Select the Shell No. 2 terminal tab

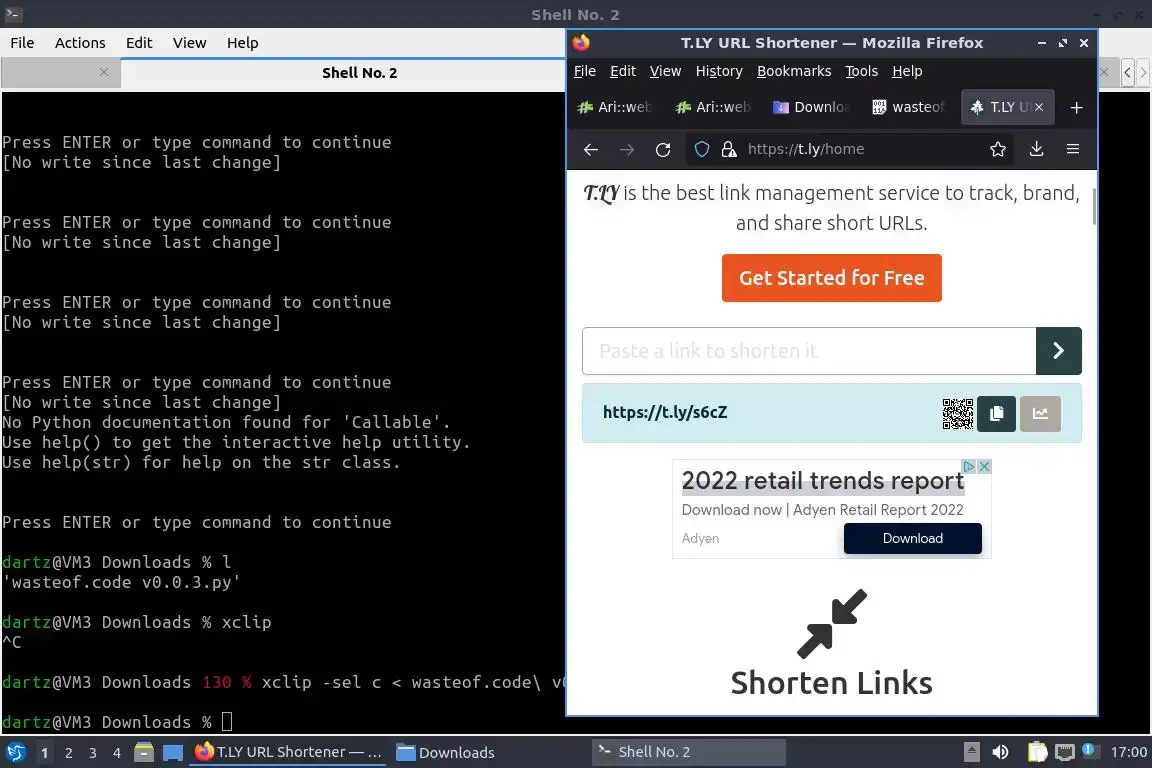(359, 73)
